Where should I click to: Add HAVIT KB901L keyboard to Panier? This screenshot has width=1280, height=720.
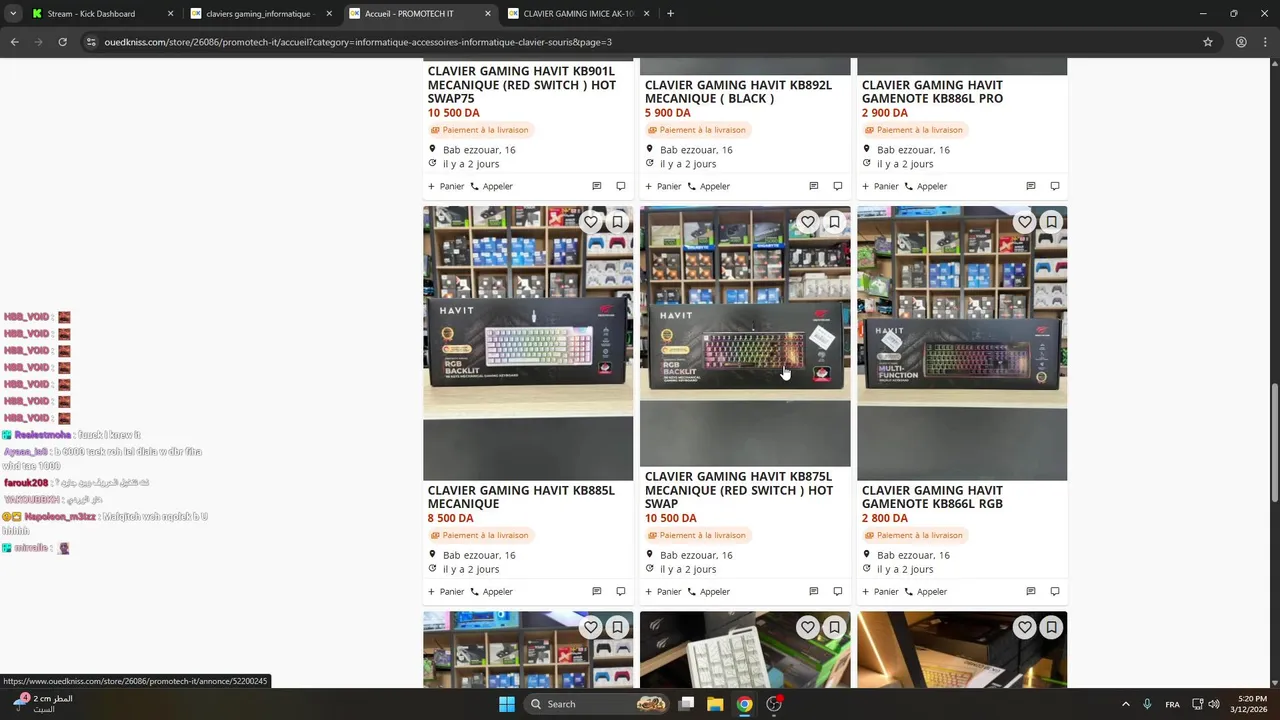coord(446,186)
